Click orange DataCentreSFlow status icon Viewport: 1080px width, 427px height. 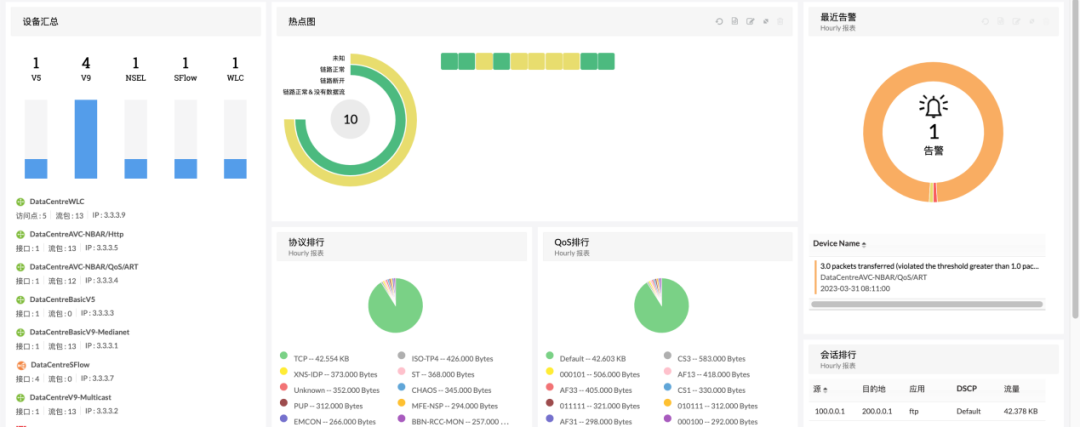pos(21,365)
